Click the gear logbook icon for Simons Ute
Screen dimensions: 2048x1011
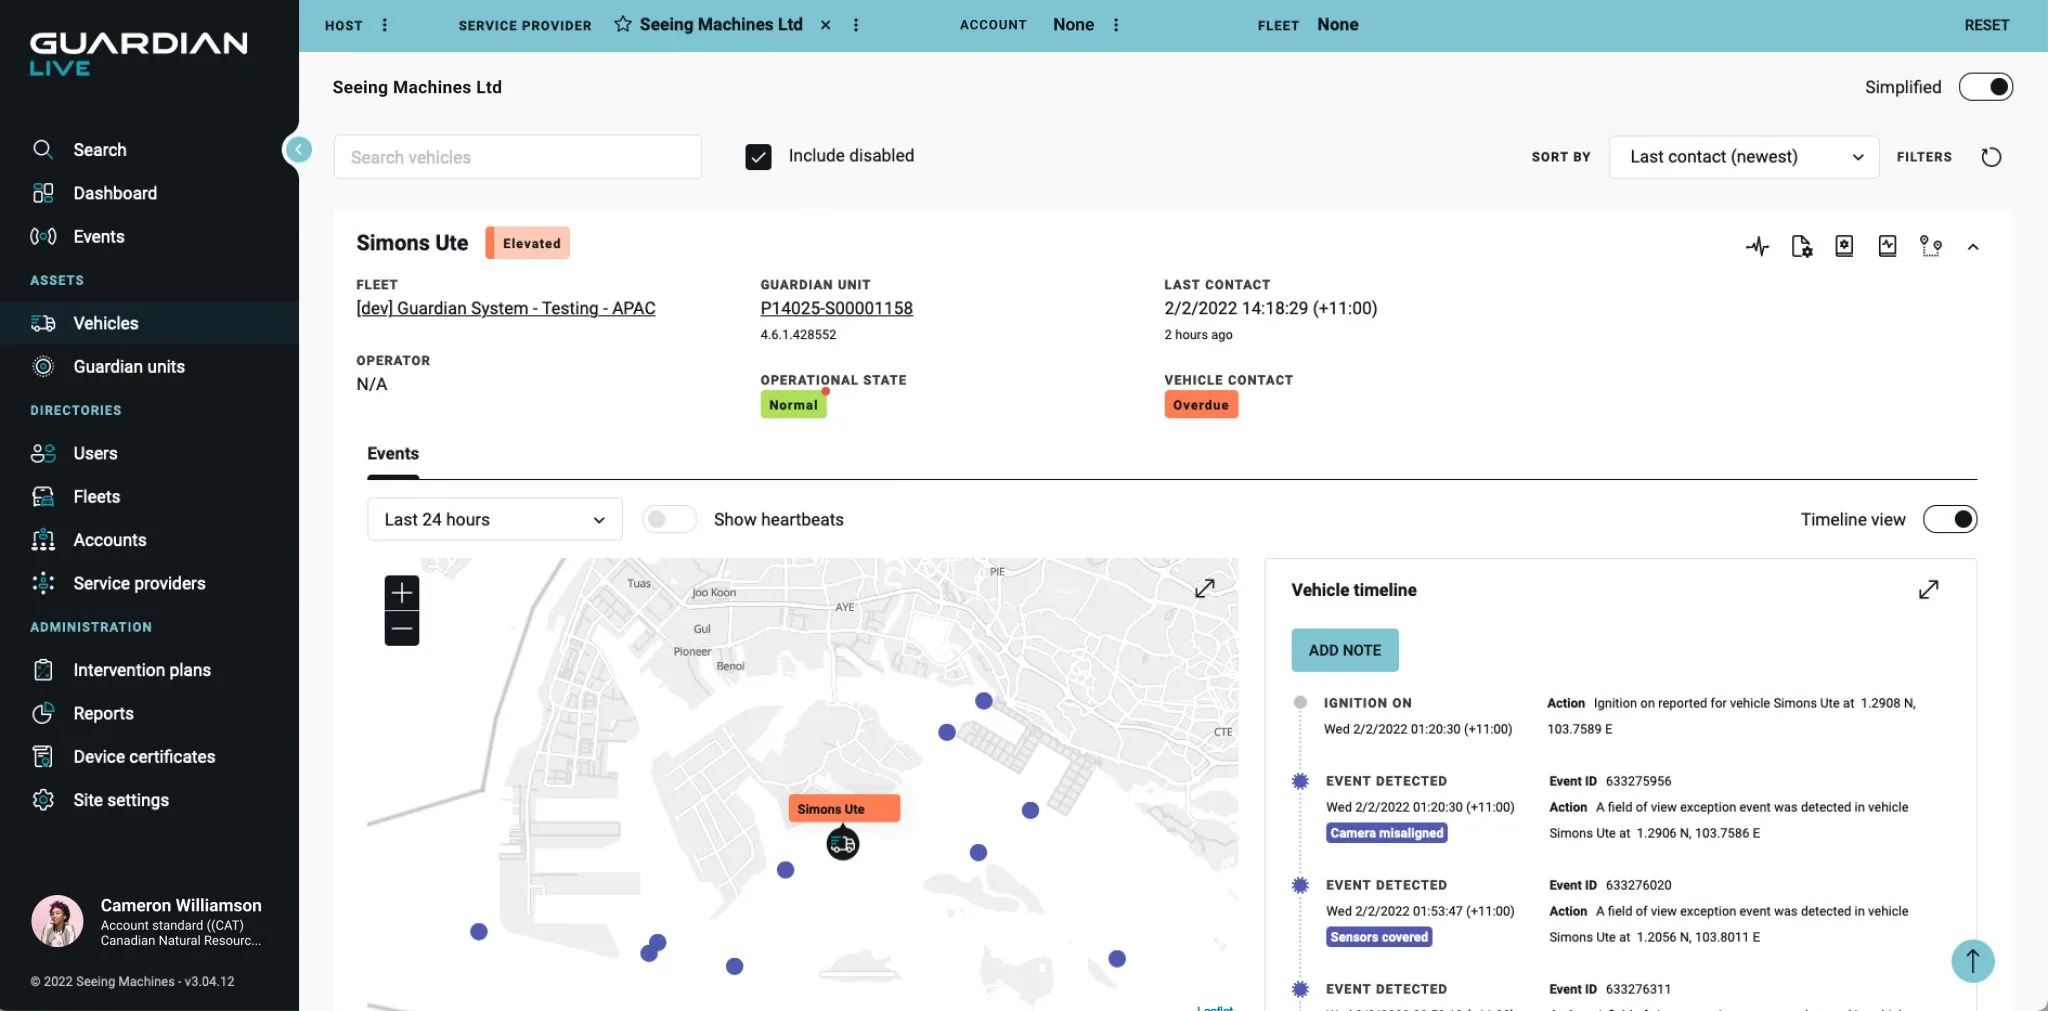coord(1844,246)
